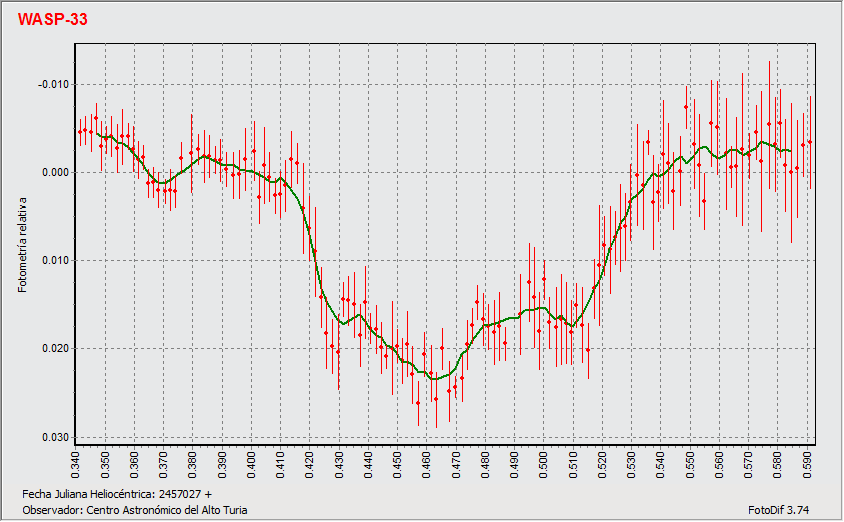
Task: Select the -0.010 y-axis tick label
Action: pos(53,84)
